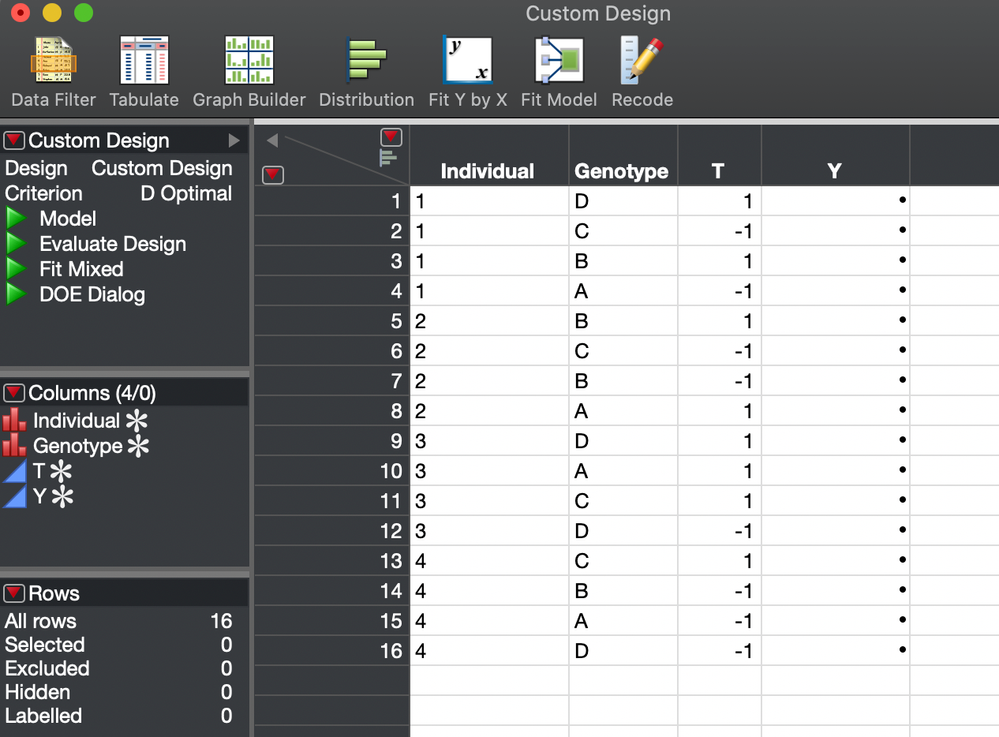Click the green zoom window button
Image resolution: width=999 pixels, height=737 pixels.
pyautogui.click(x=83, y=12)
